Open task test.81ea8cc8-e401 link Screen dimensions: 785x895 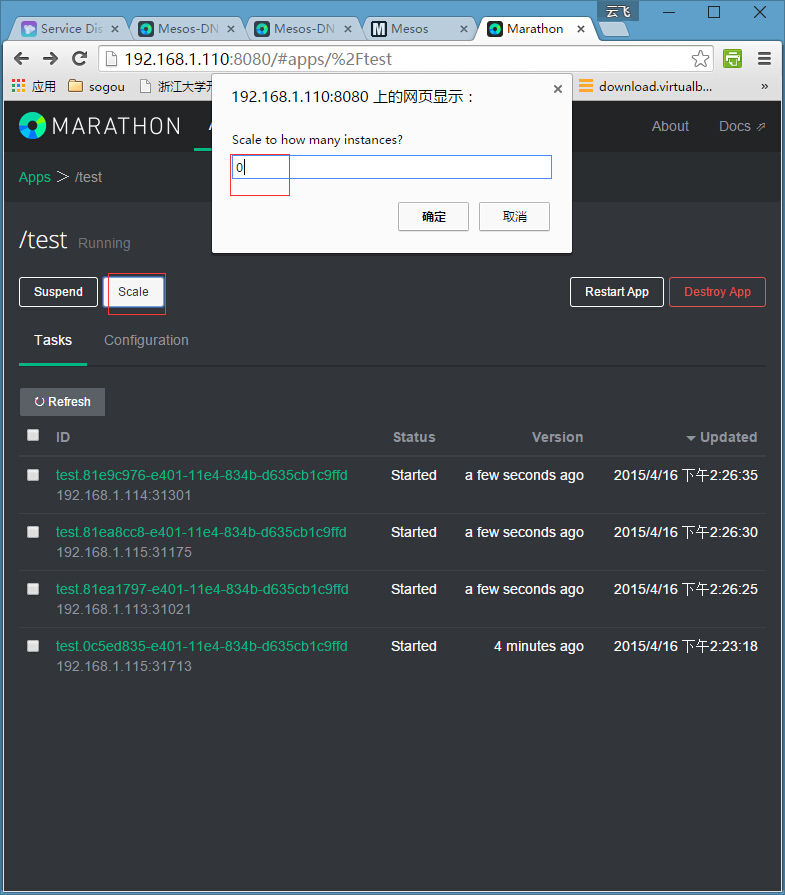tap(201, 532)
